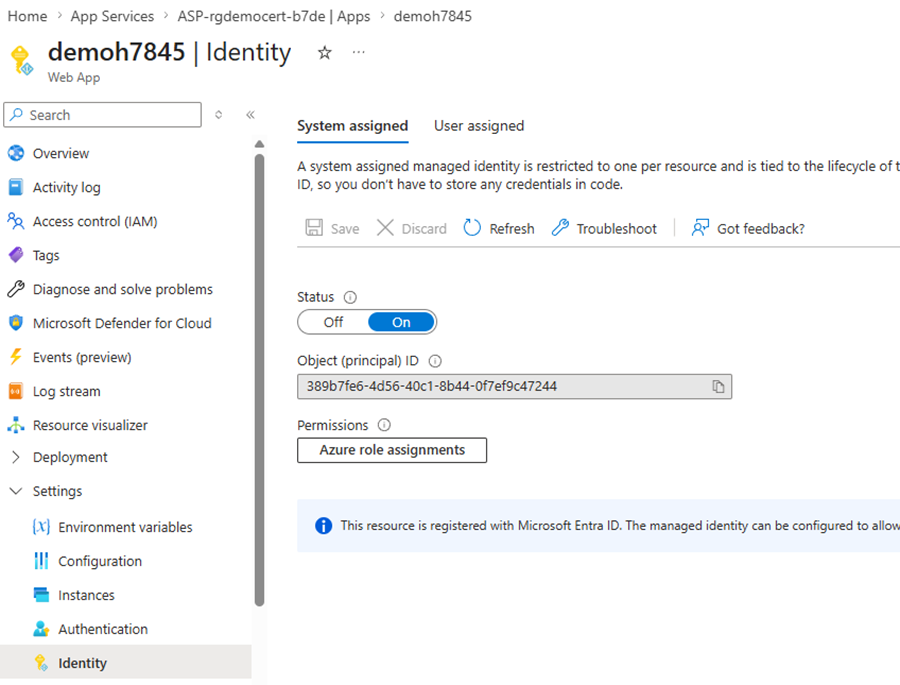Open Troubleshoot wrench in the toolbar

(560, 228)
